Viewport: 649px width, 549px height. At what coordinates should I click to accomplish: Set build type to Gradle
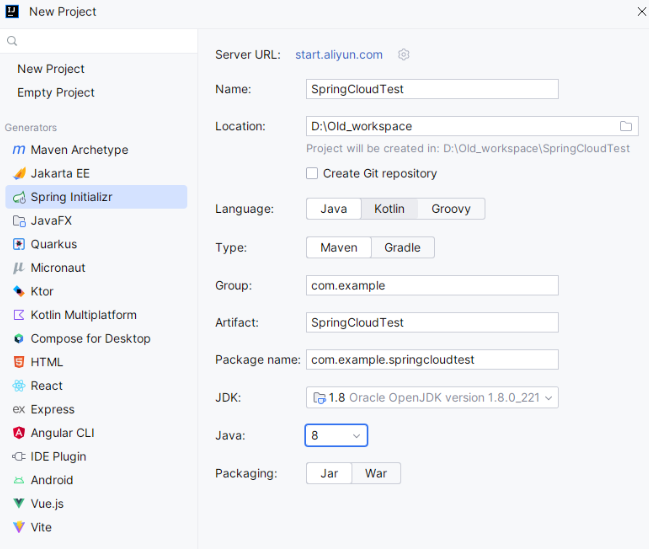pos(402,248)
